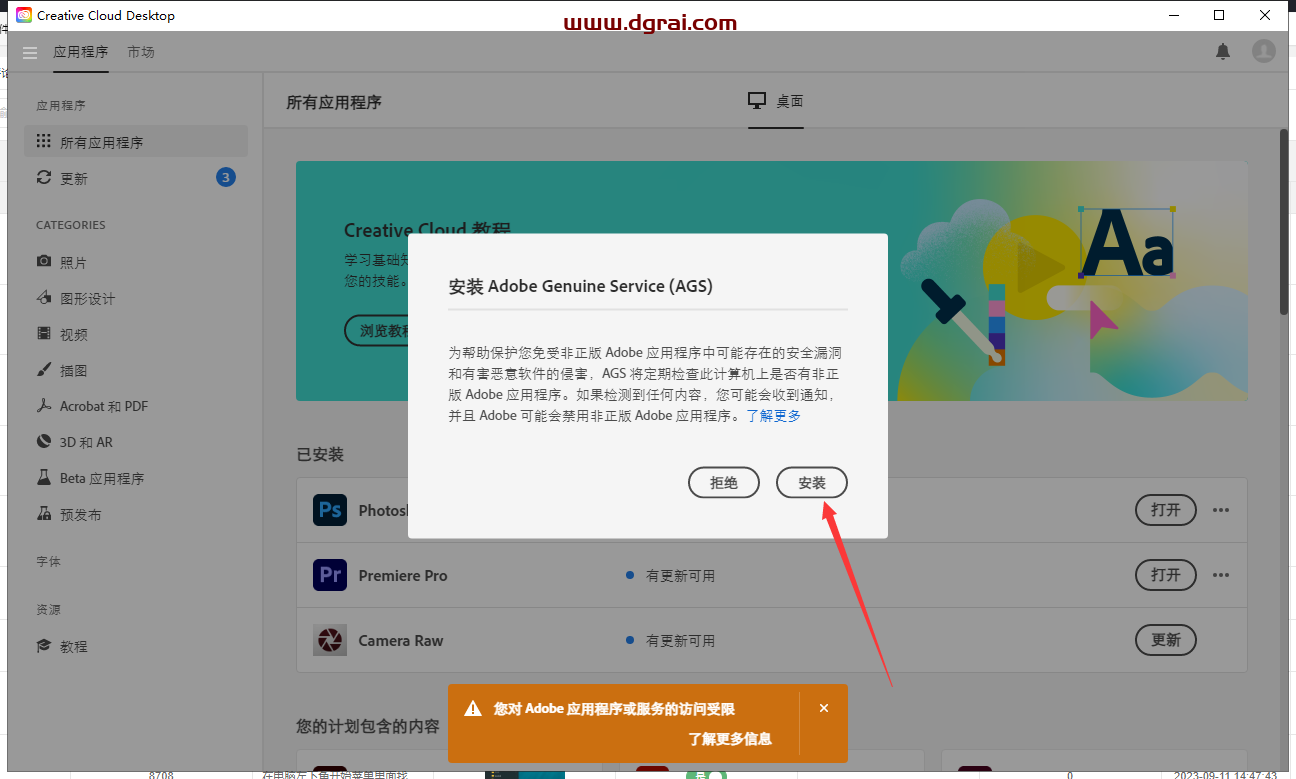Click the Creative Cloud logo in title bar
This screenshot has height=779, width=1296.
24,15
